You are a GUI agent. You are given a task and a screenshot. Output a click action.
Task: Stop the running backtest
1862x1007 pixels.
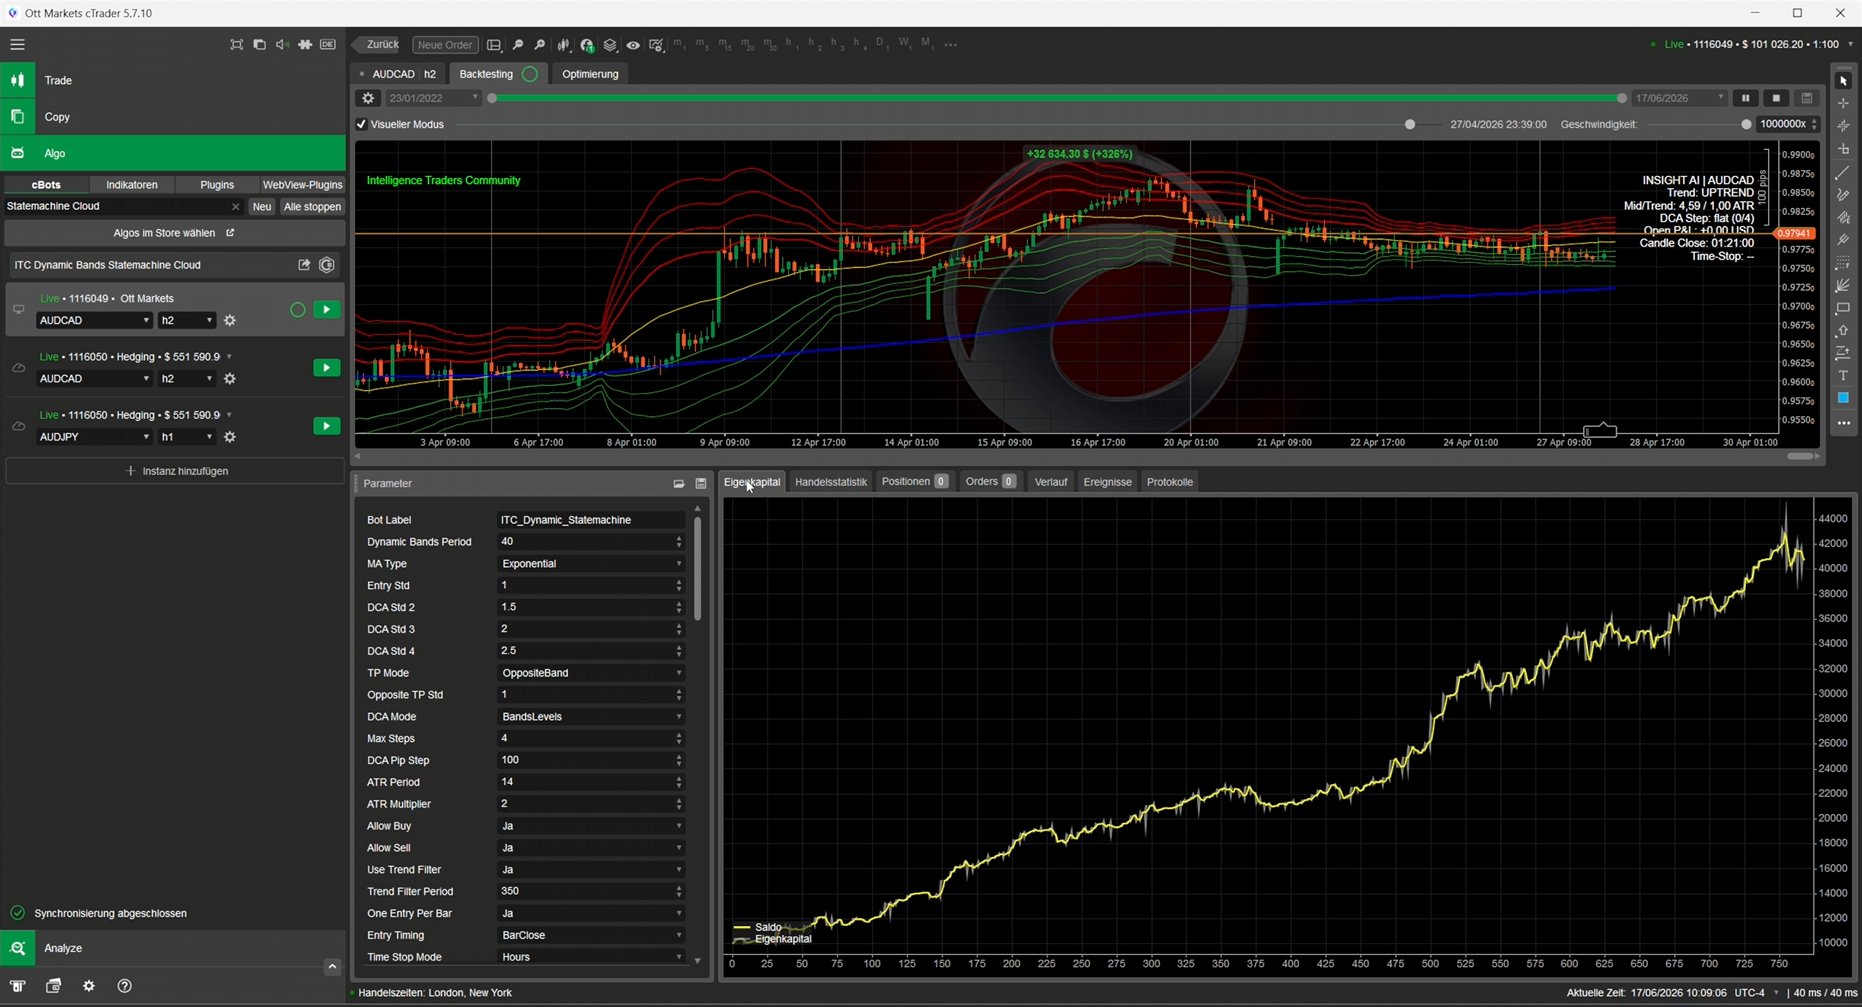point(1776,98)
